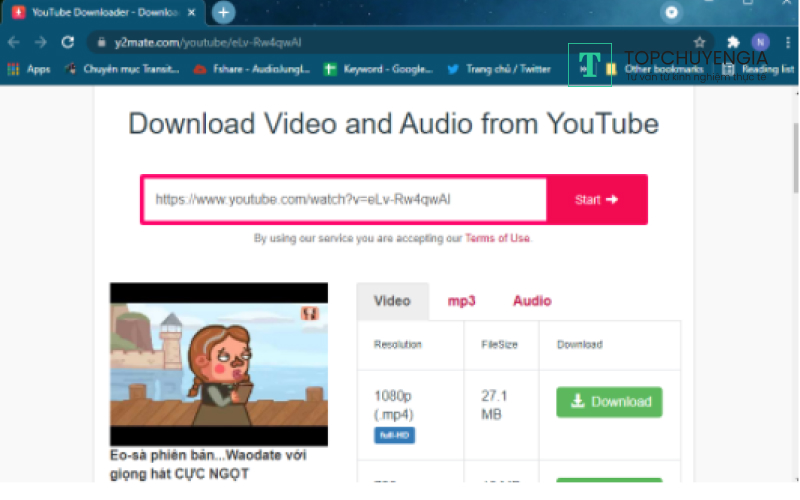Image resolution: width=800 pixels, height=500 pixels.
Task: Open the Fshare - AudioJungle bookmark
Action: pos(251,69)
